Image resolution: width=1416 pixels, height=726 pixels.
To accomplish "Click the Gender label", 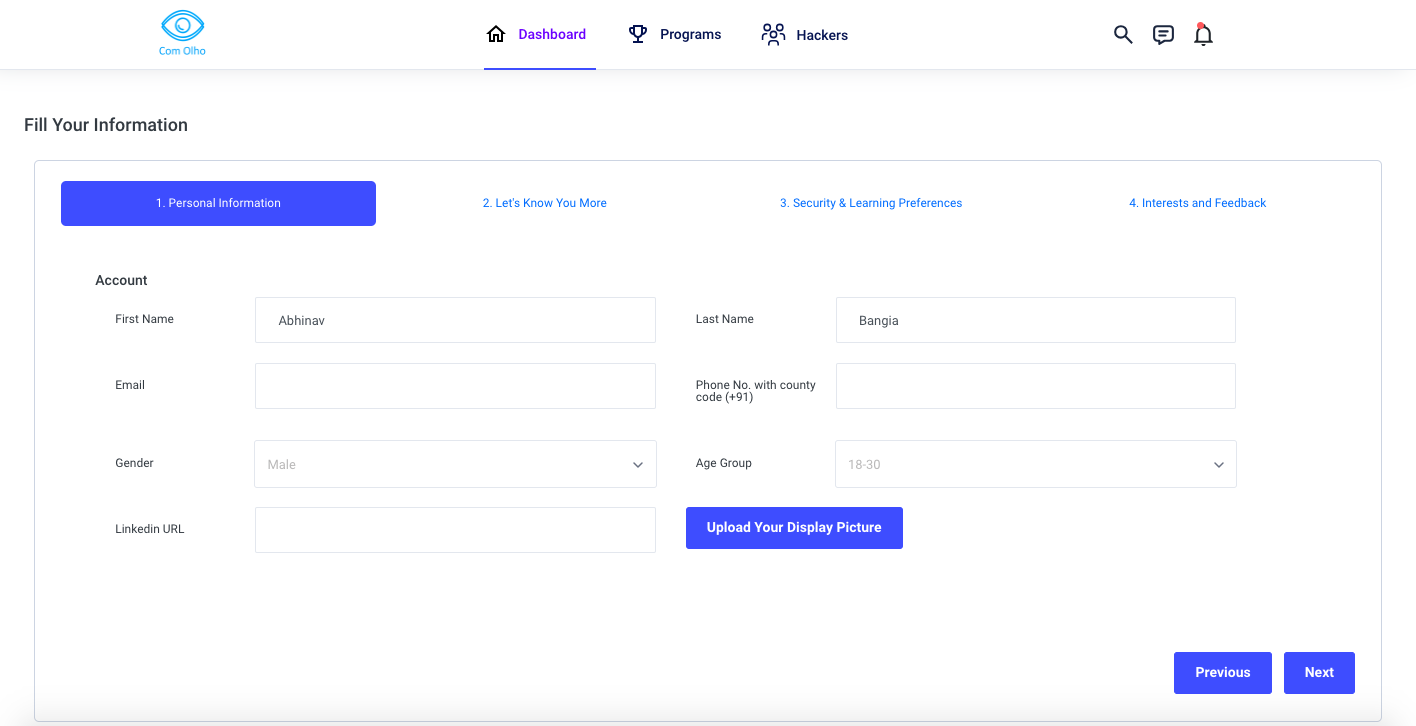I will [134, 463].
